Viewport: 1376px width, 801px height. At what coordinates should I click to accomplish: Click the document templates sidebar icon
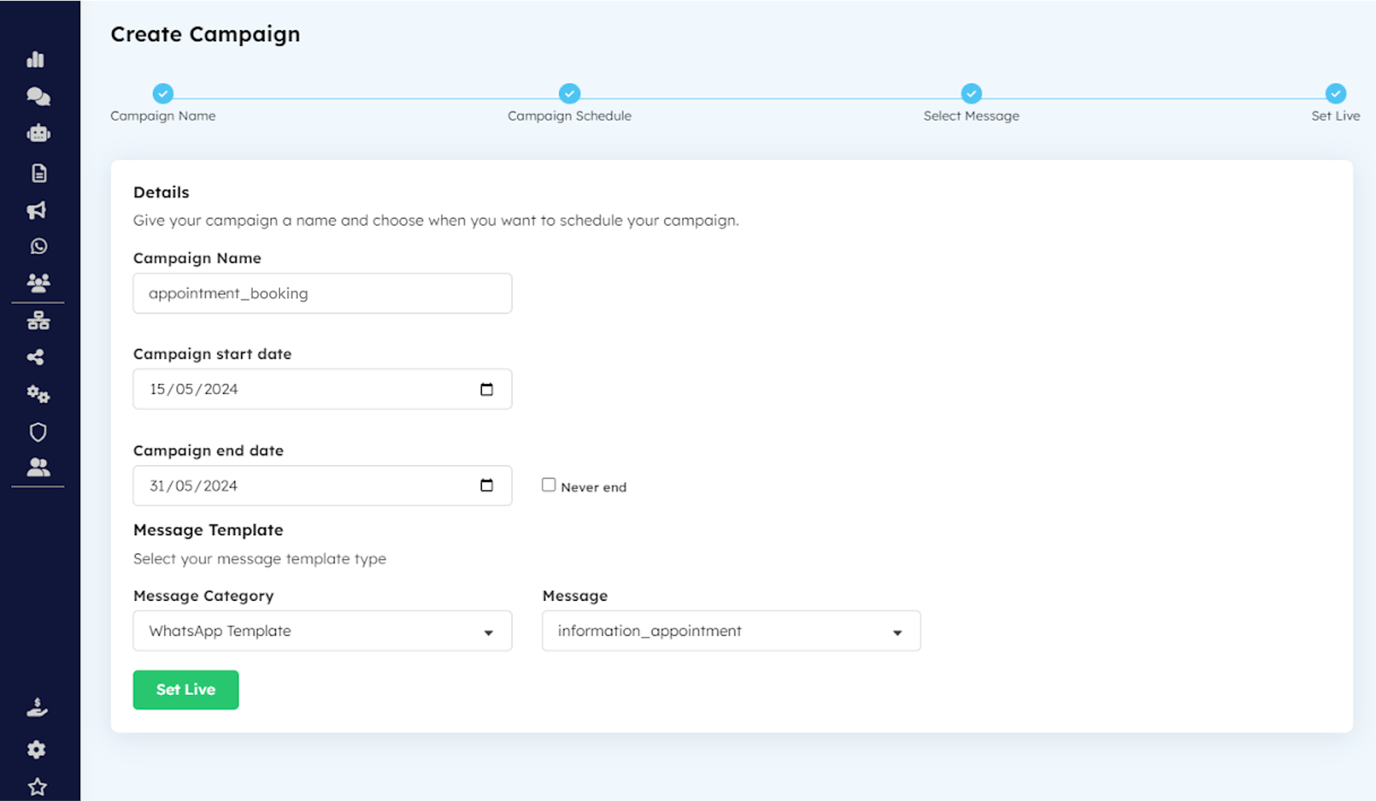(37, 171)
